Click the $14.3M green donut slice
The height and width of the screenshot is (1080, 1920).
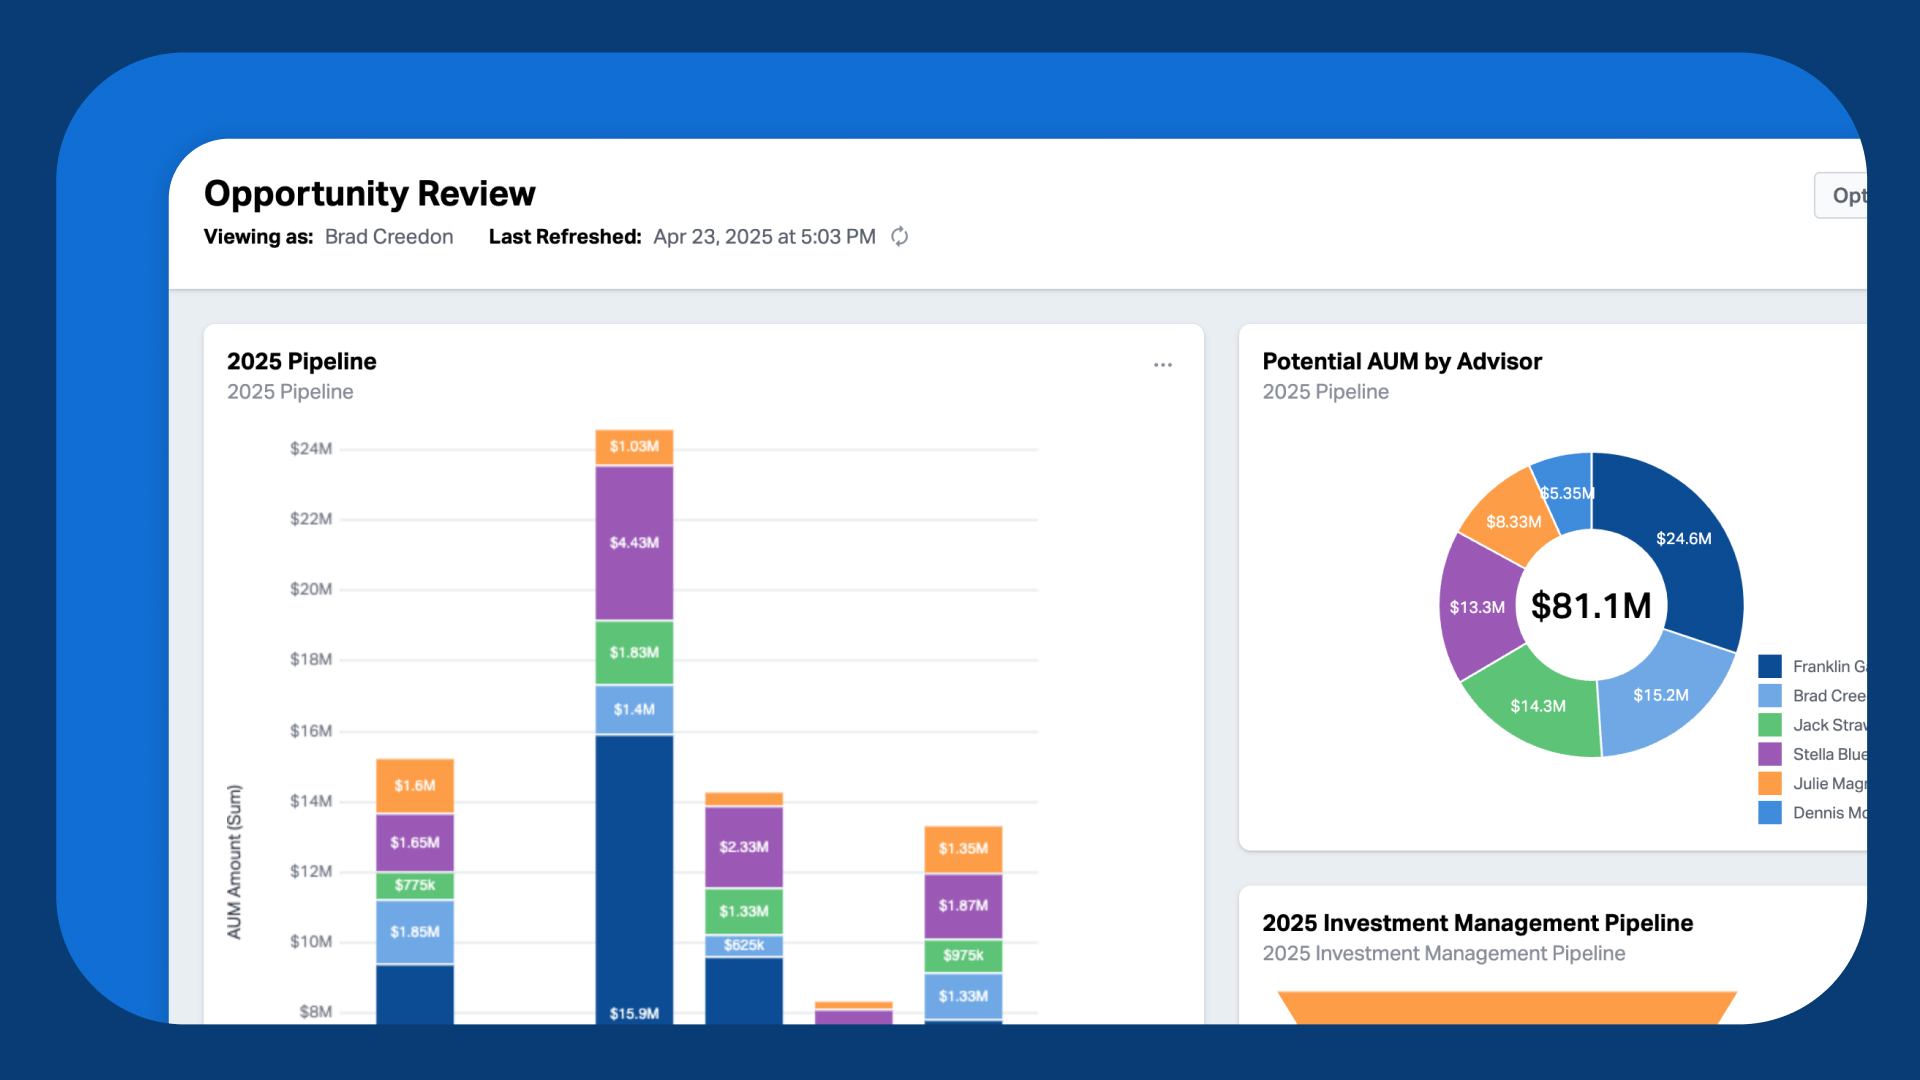(1537, 706)
